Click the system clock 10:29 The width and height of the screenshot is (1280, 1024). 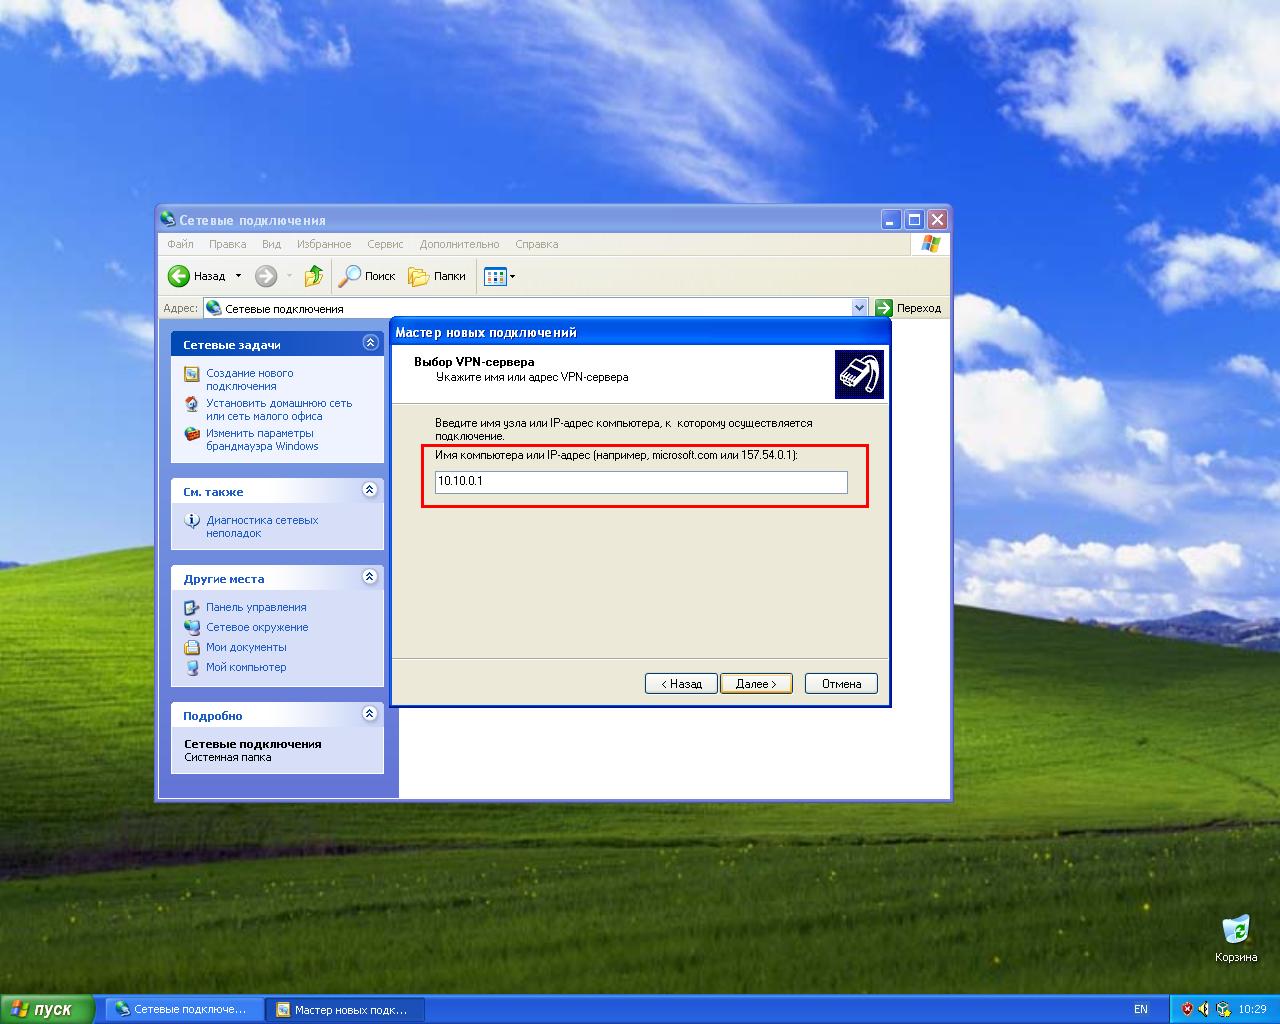1252,1009
